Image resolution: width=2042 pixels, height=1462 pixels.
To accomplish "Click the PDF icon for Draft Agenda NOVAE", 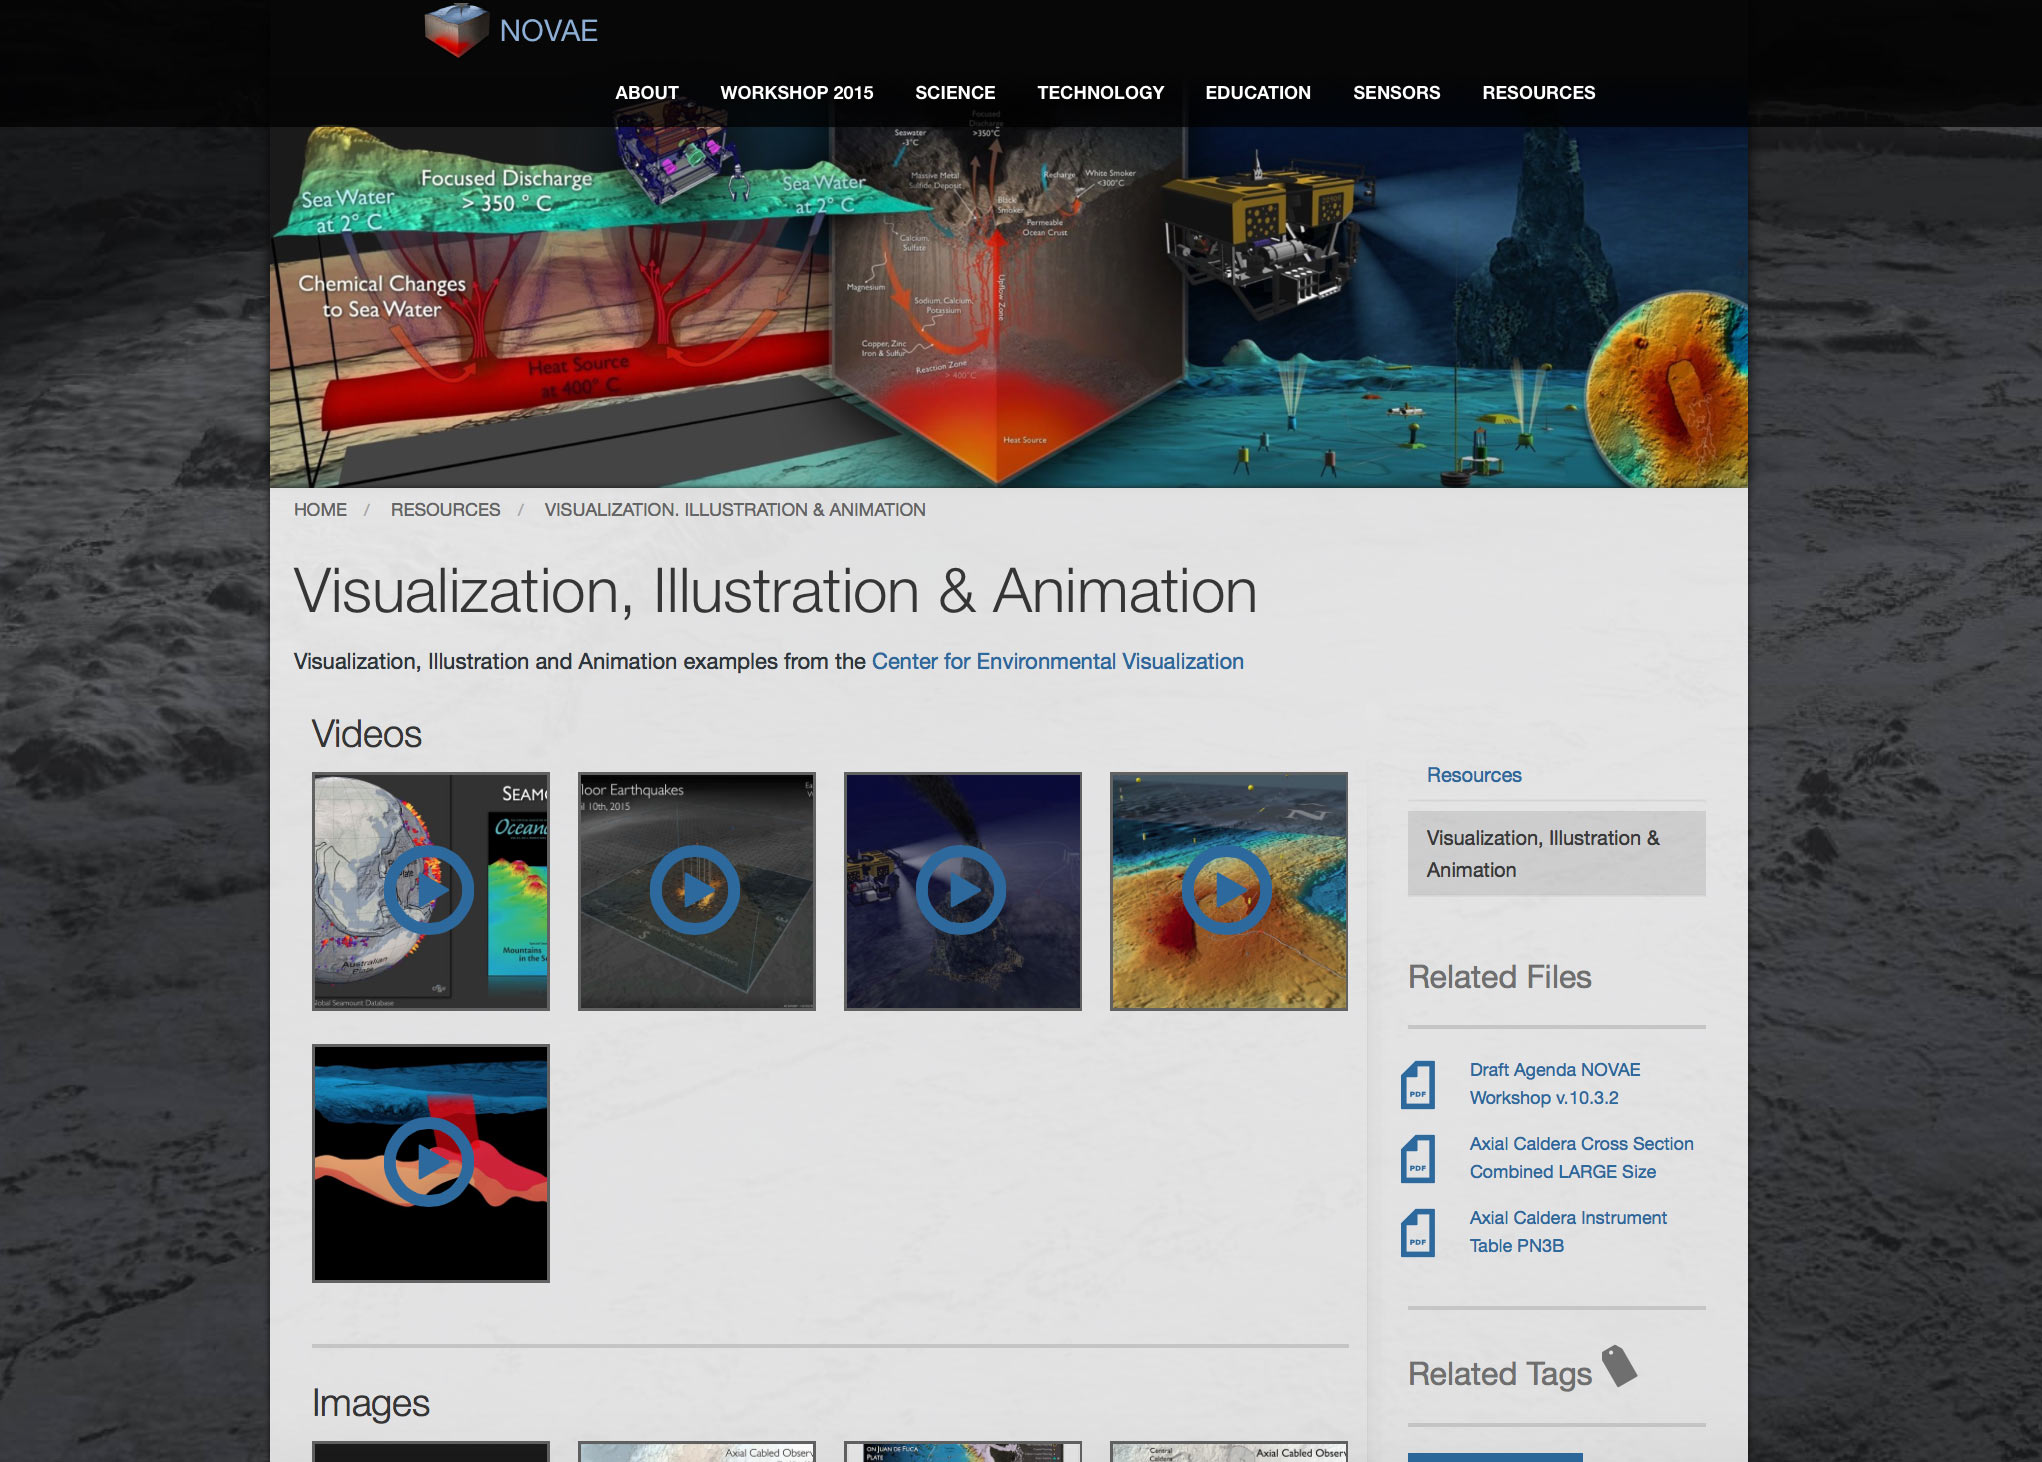I will pos(1418,1085).
